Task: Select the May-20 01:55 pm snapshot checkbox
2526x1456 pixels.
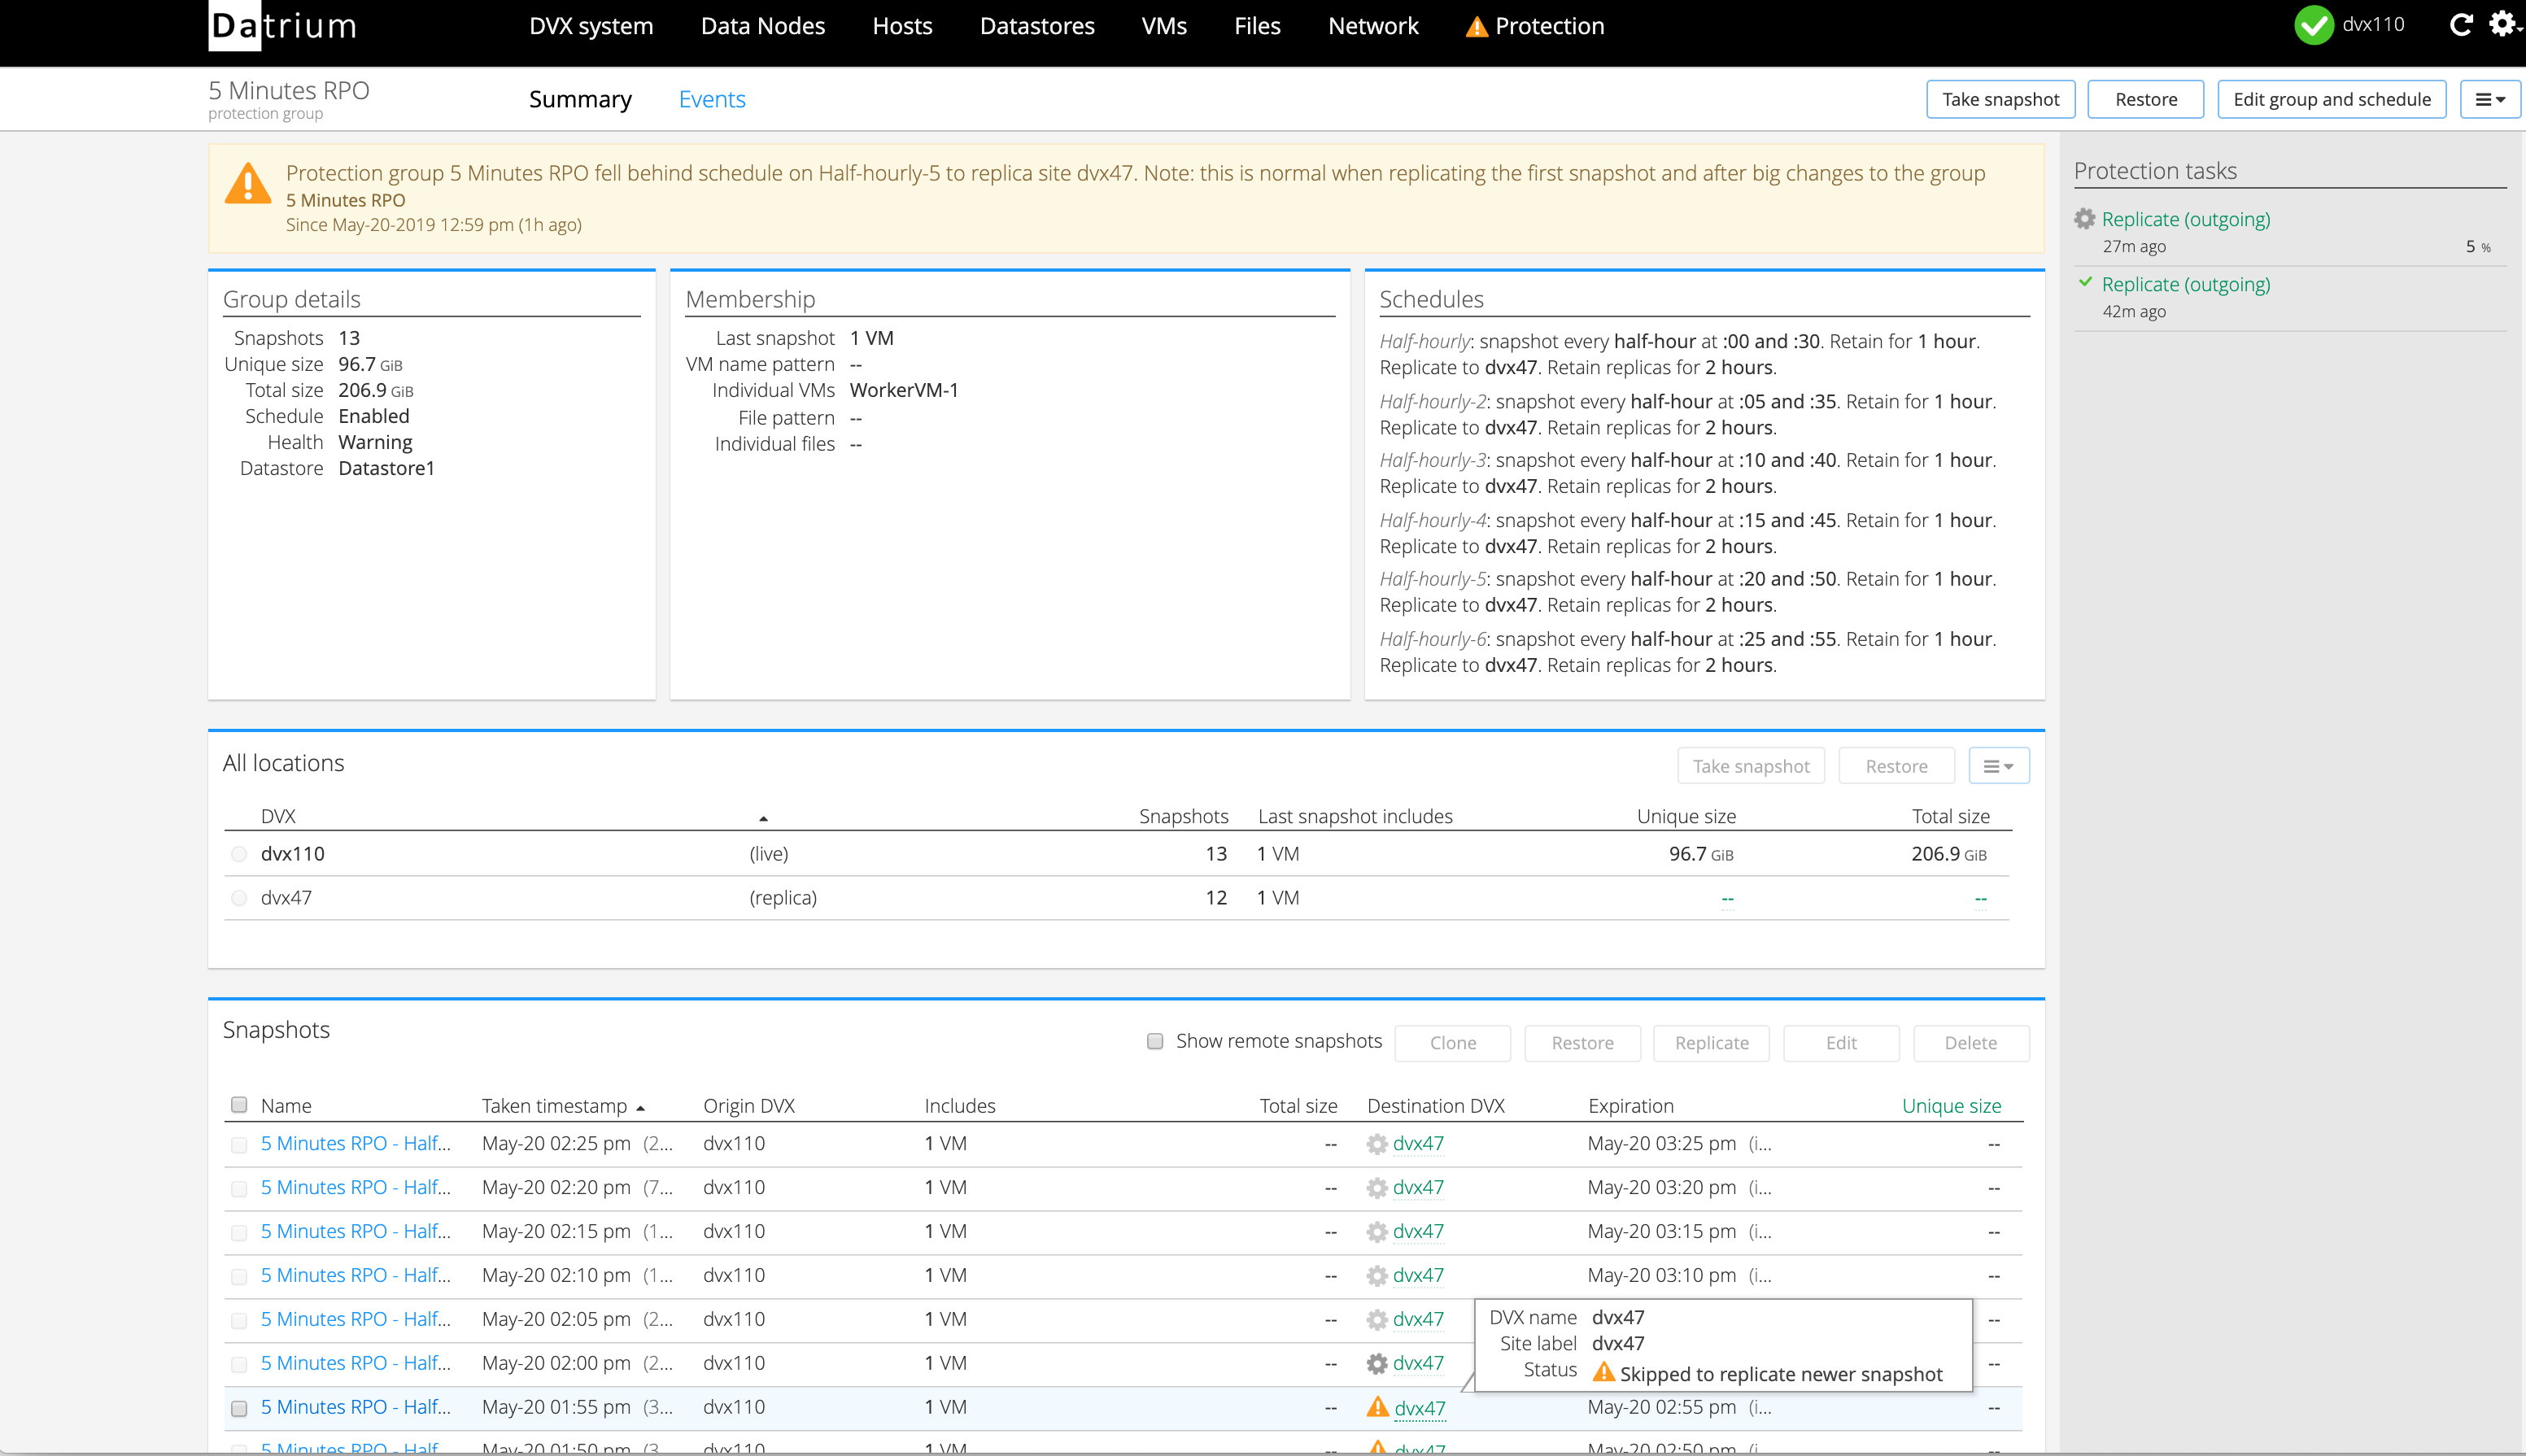Action: pos(239,1409)
